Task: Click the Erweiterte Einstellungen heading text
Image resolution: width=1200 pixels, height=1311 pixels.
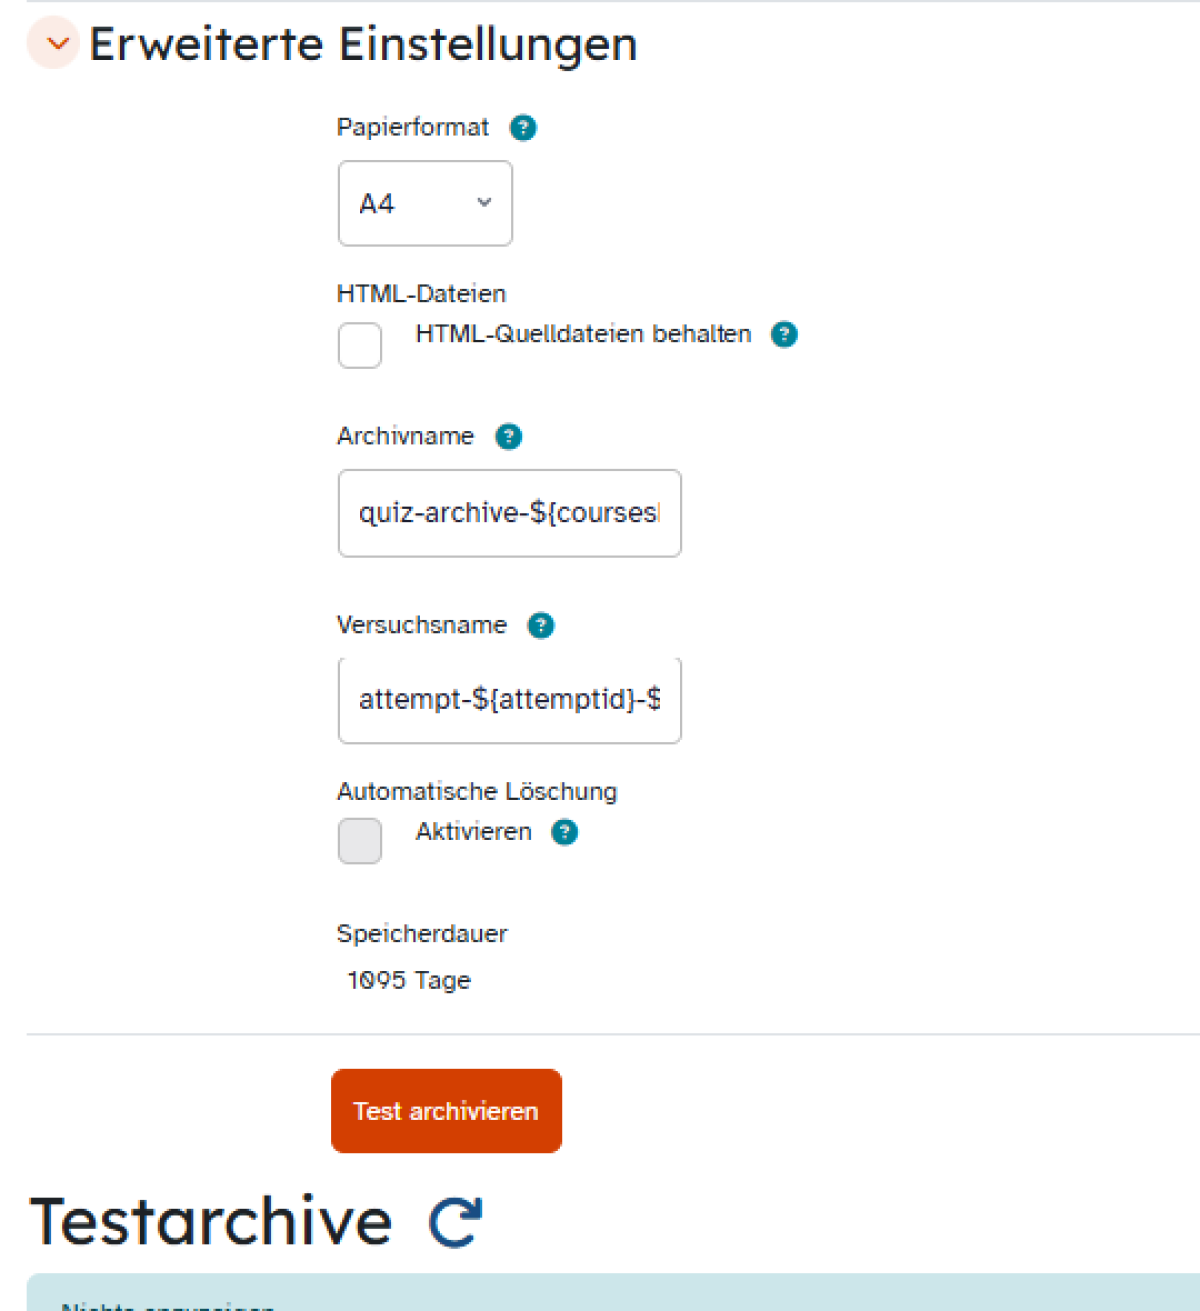Action: [x=363, y=44]
